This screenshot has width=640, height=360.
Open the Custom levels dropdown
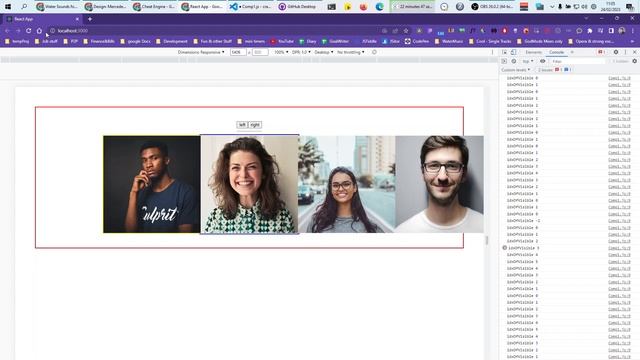click(x=516, y=70)
